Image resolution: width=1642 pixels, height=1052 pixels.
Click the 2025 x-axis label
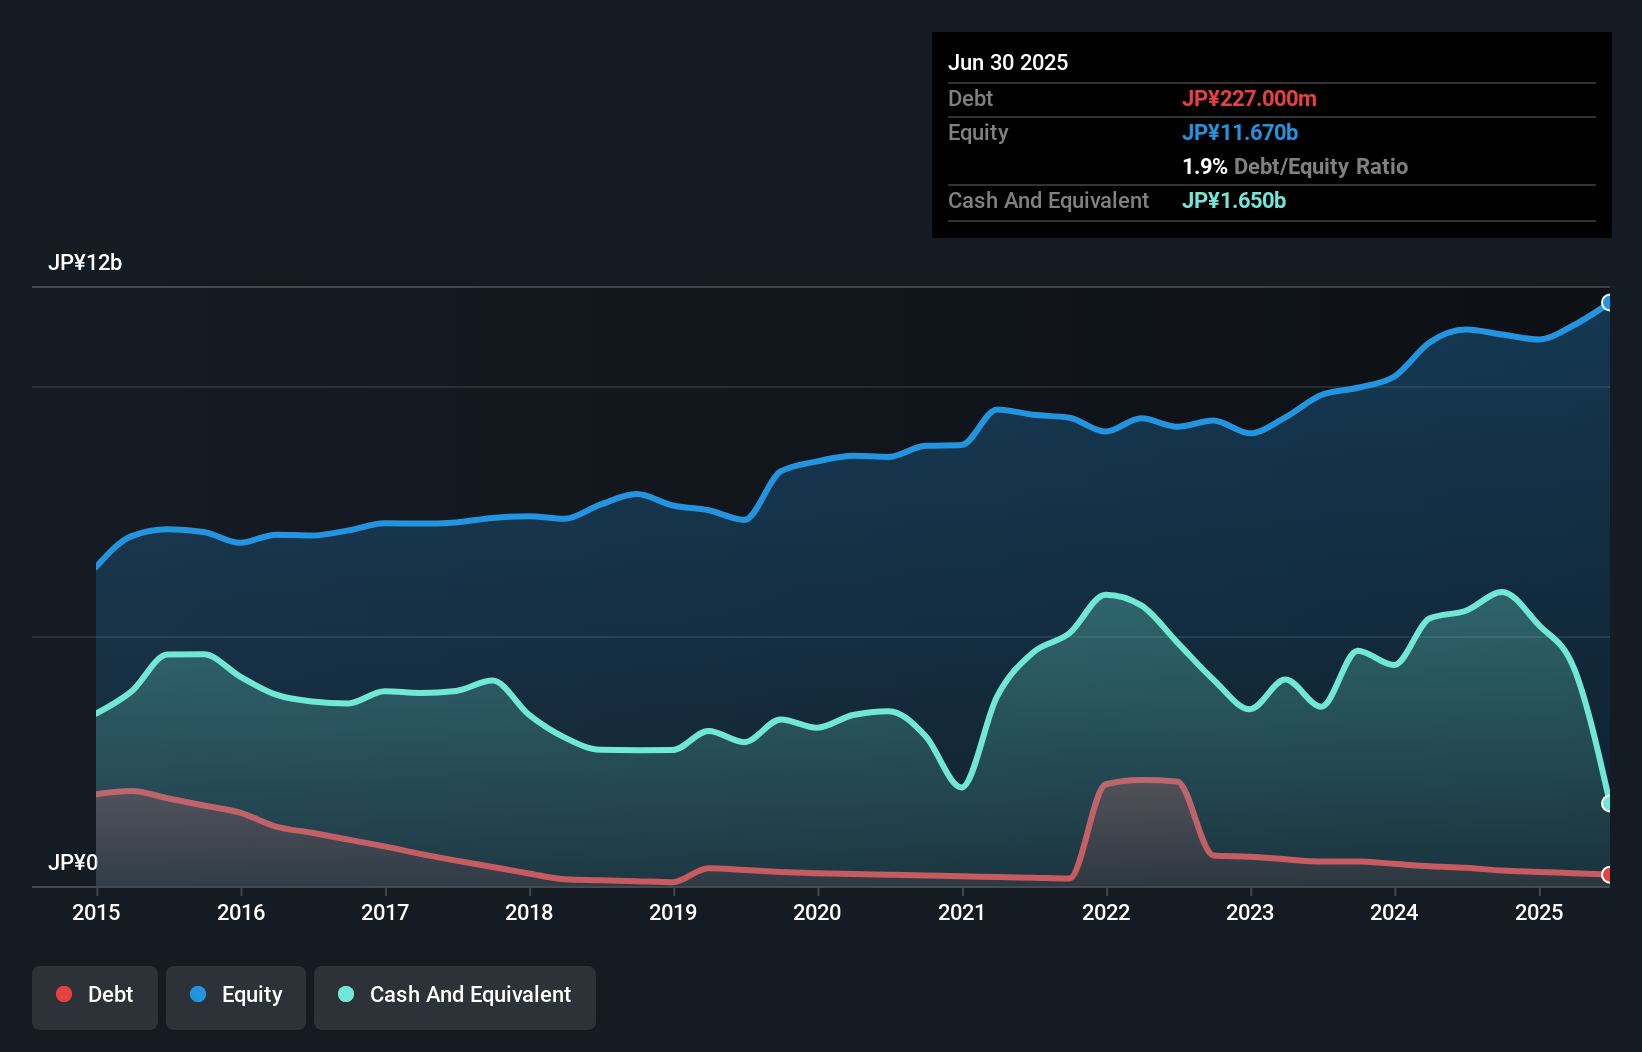1539,912
